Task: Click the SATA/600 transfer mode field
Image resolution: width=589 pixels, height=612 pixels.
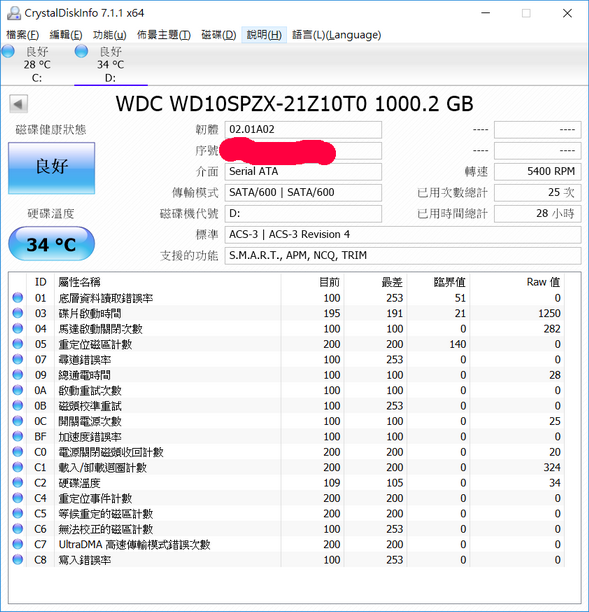Action: tap(303, 193)
